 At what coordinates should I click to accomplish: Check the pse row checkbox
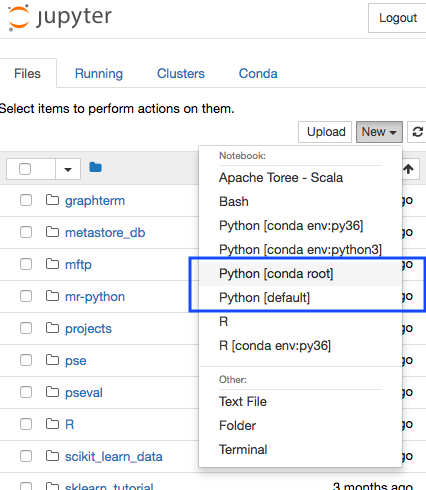click(x=26, y=360)
